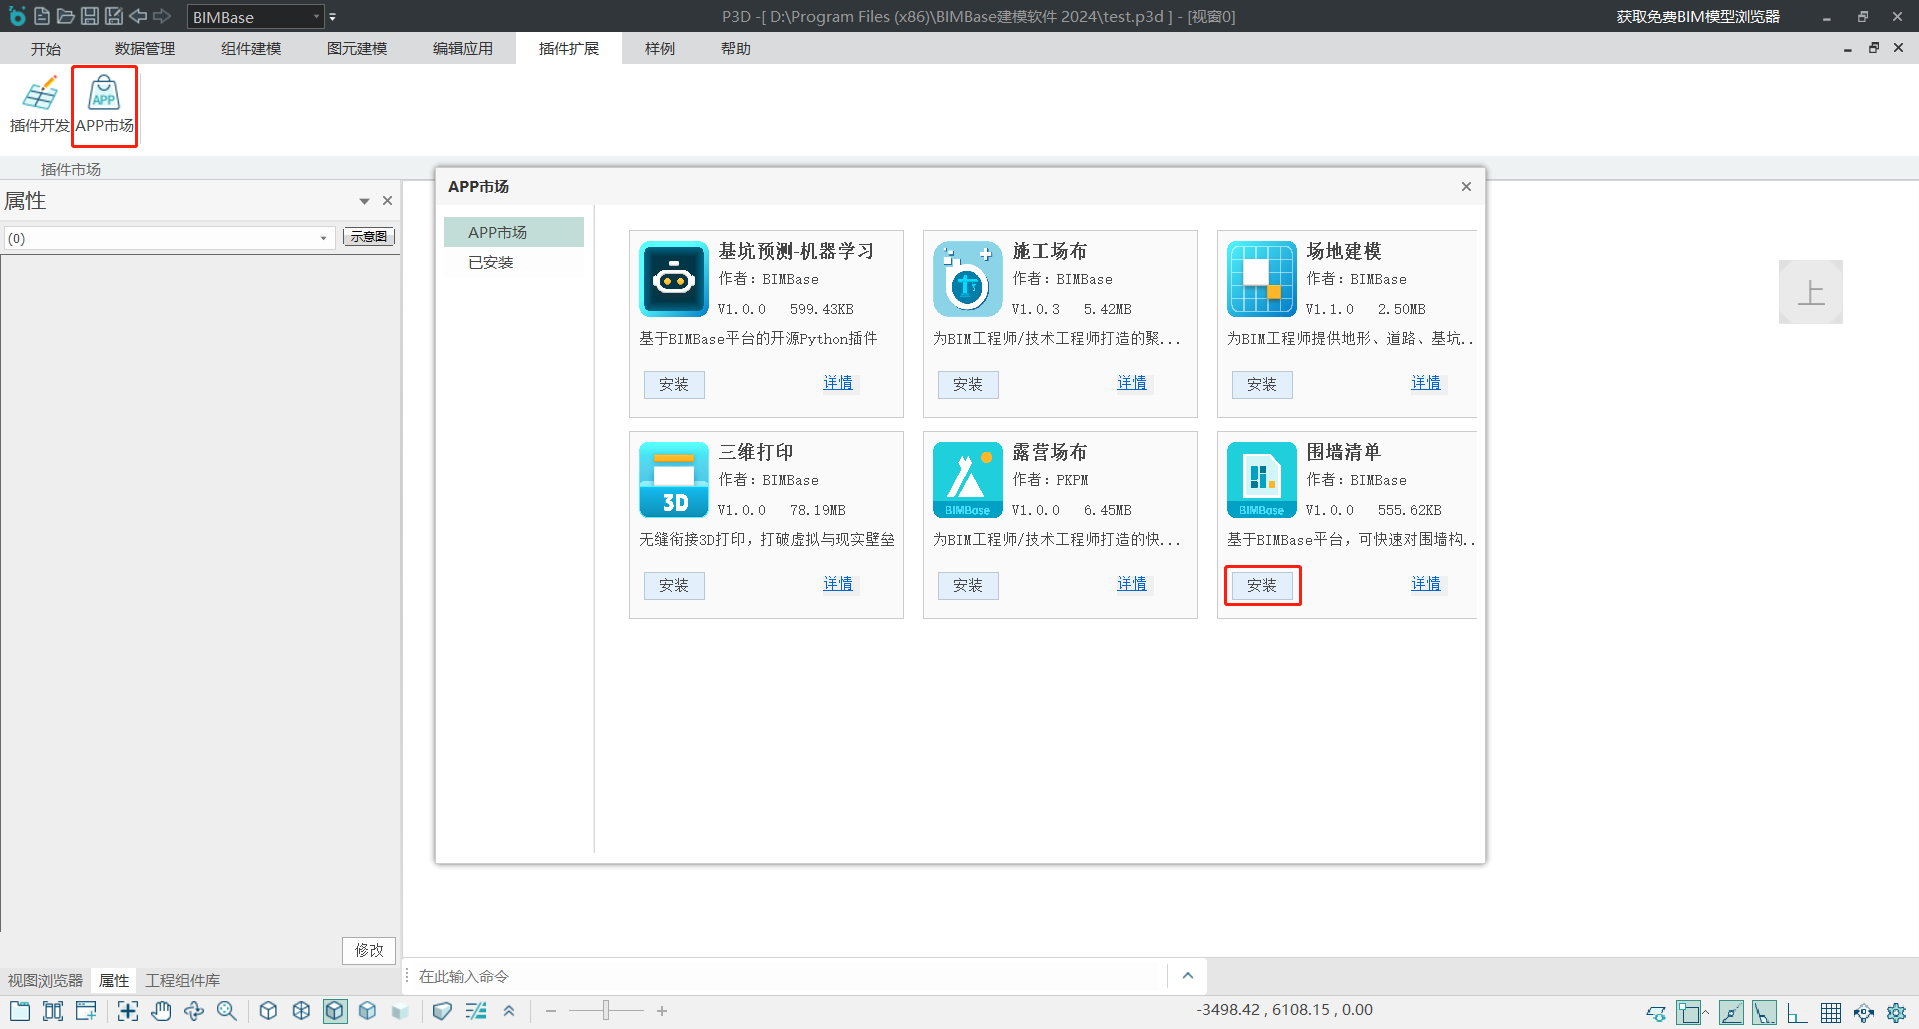Screen dimensions: 1919x1029
Task: Toggle the orthogonal mode icon in status bar
Action: pyautogui.click(x=1797, y=1013)
